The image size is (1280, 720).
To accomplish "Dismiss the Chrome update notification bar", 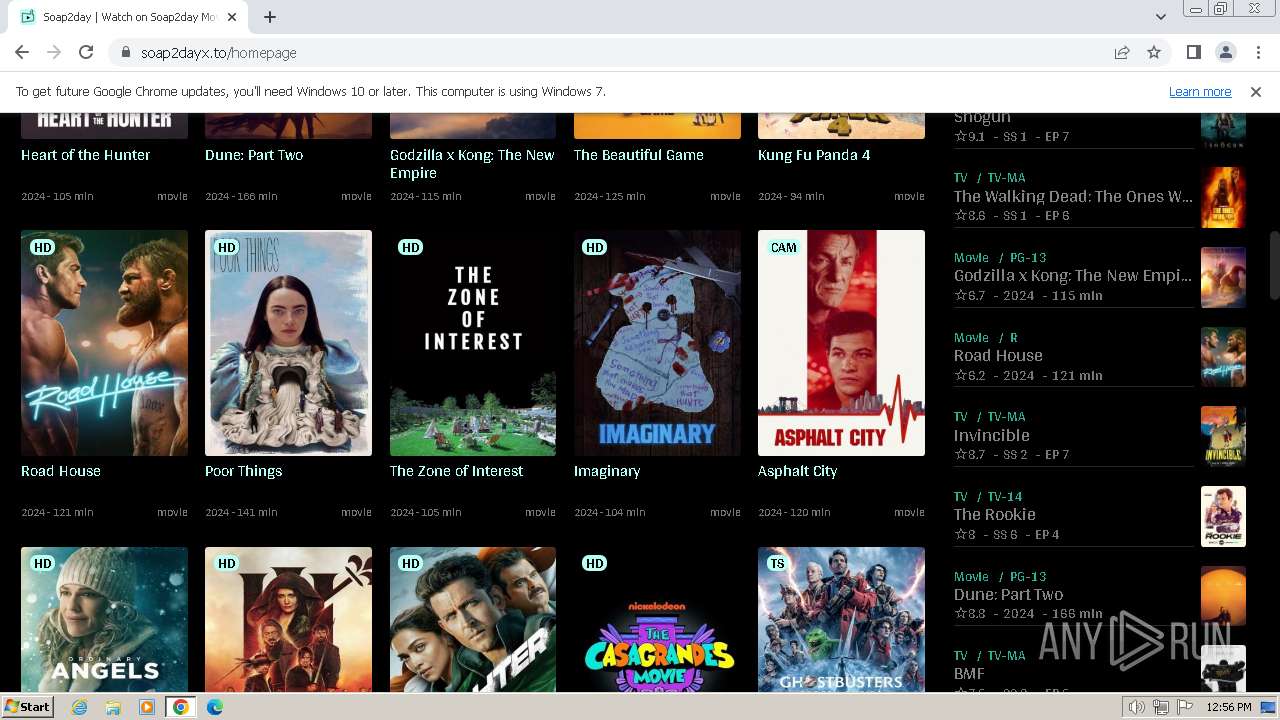I will 1255,91.
